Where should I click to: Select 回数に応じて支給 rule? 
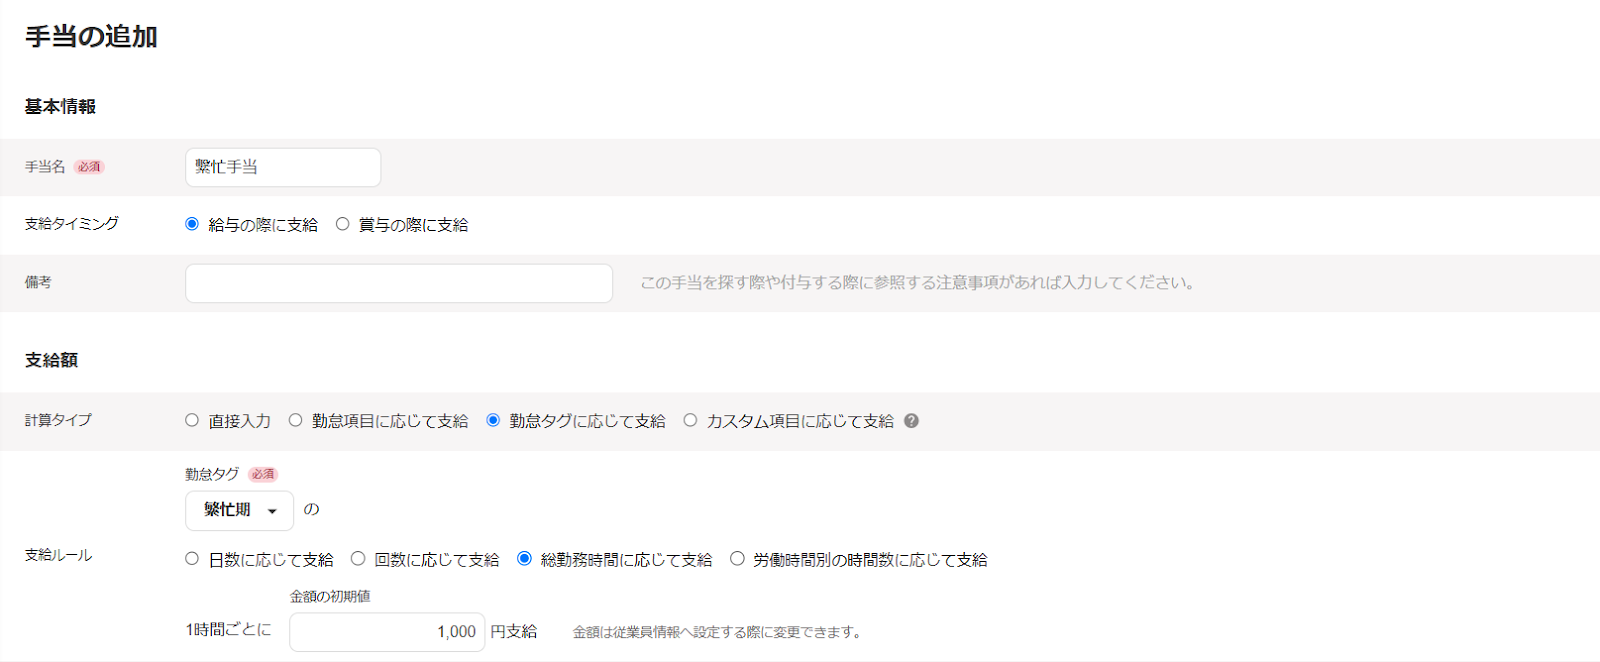tap(358, 559)
